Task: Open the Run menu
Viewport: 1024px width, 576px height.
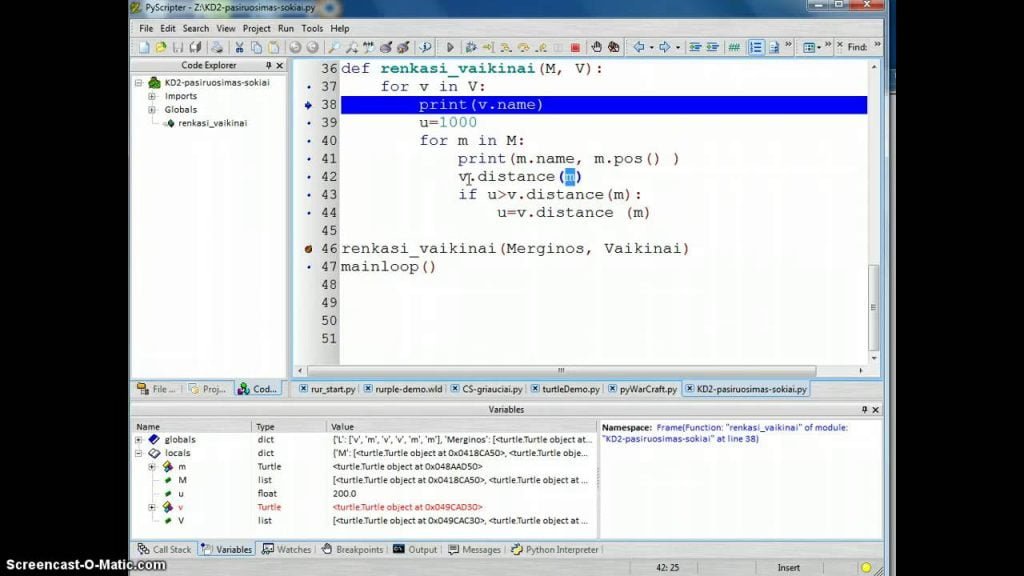Action: [x=285, y=29]
